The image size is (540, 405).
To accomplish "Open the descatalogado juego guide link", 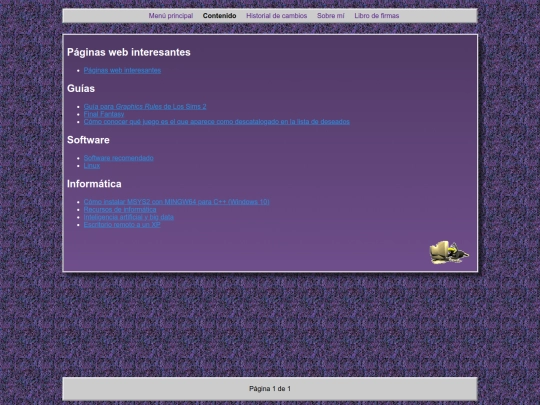I will pos(217,122).
